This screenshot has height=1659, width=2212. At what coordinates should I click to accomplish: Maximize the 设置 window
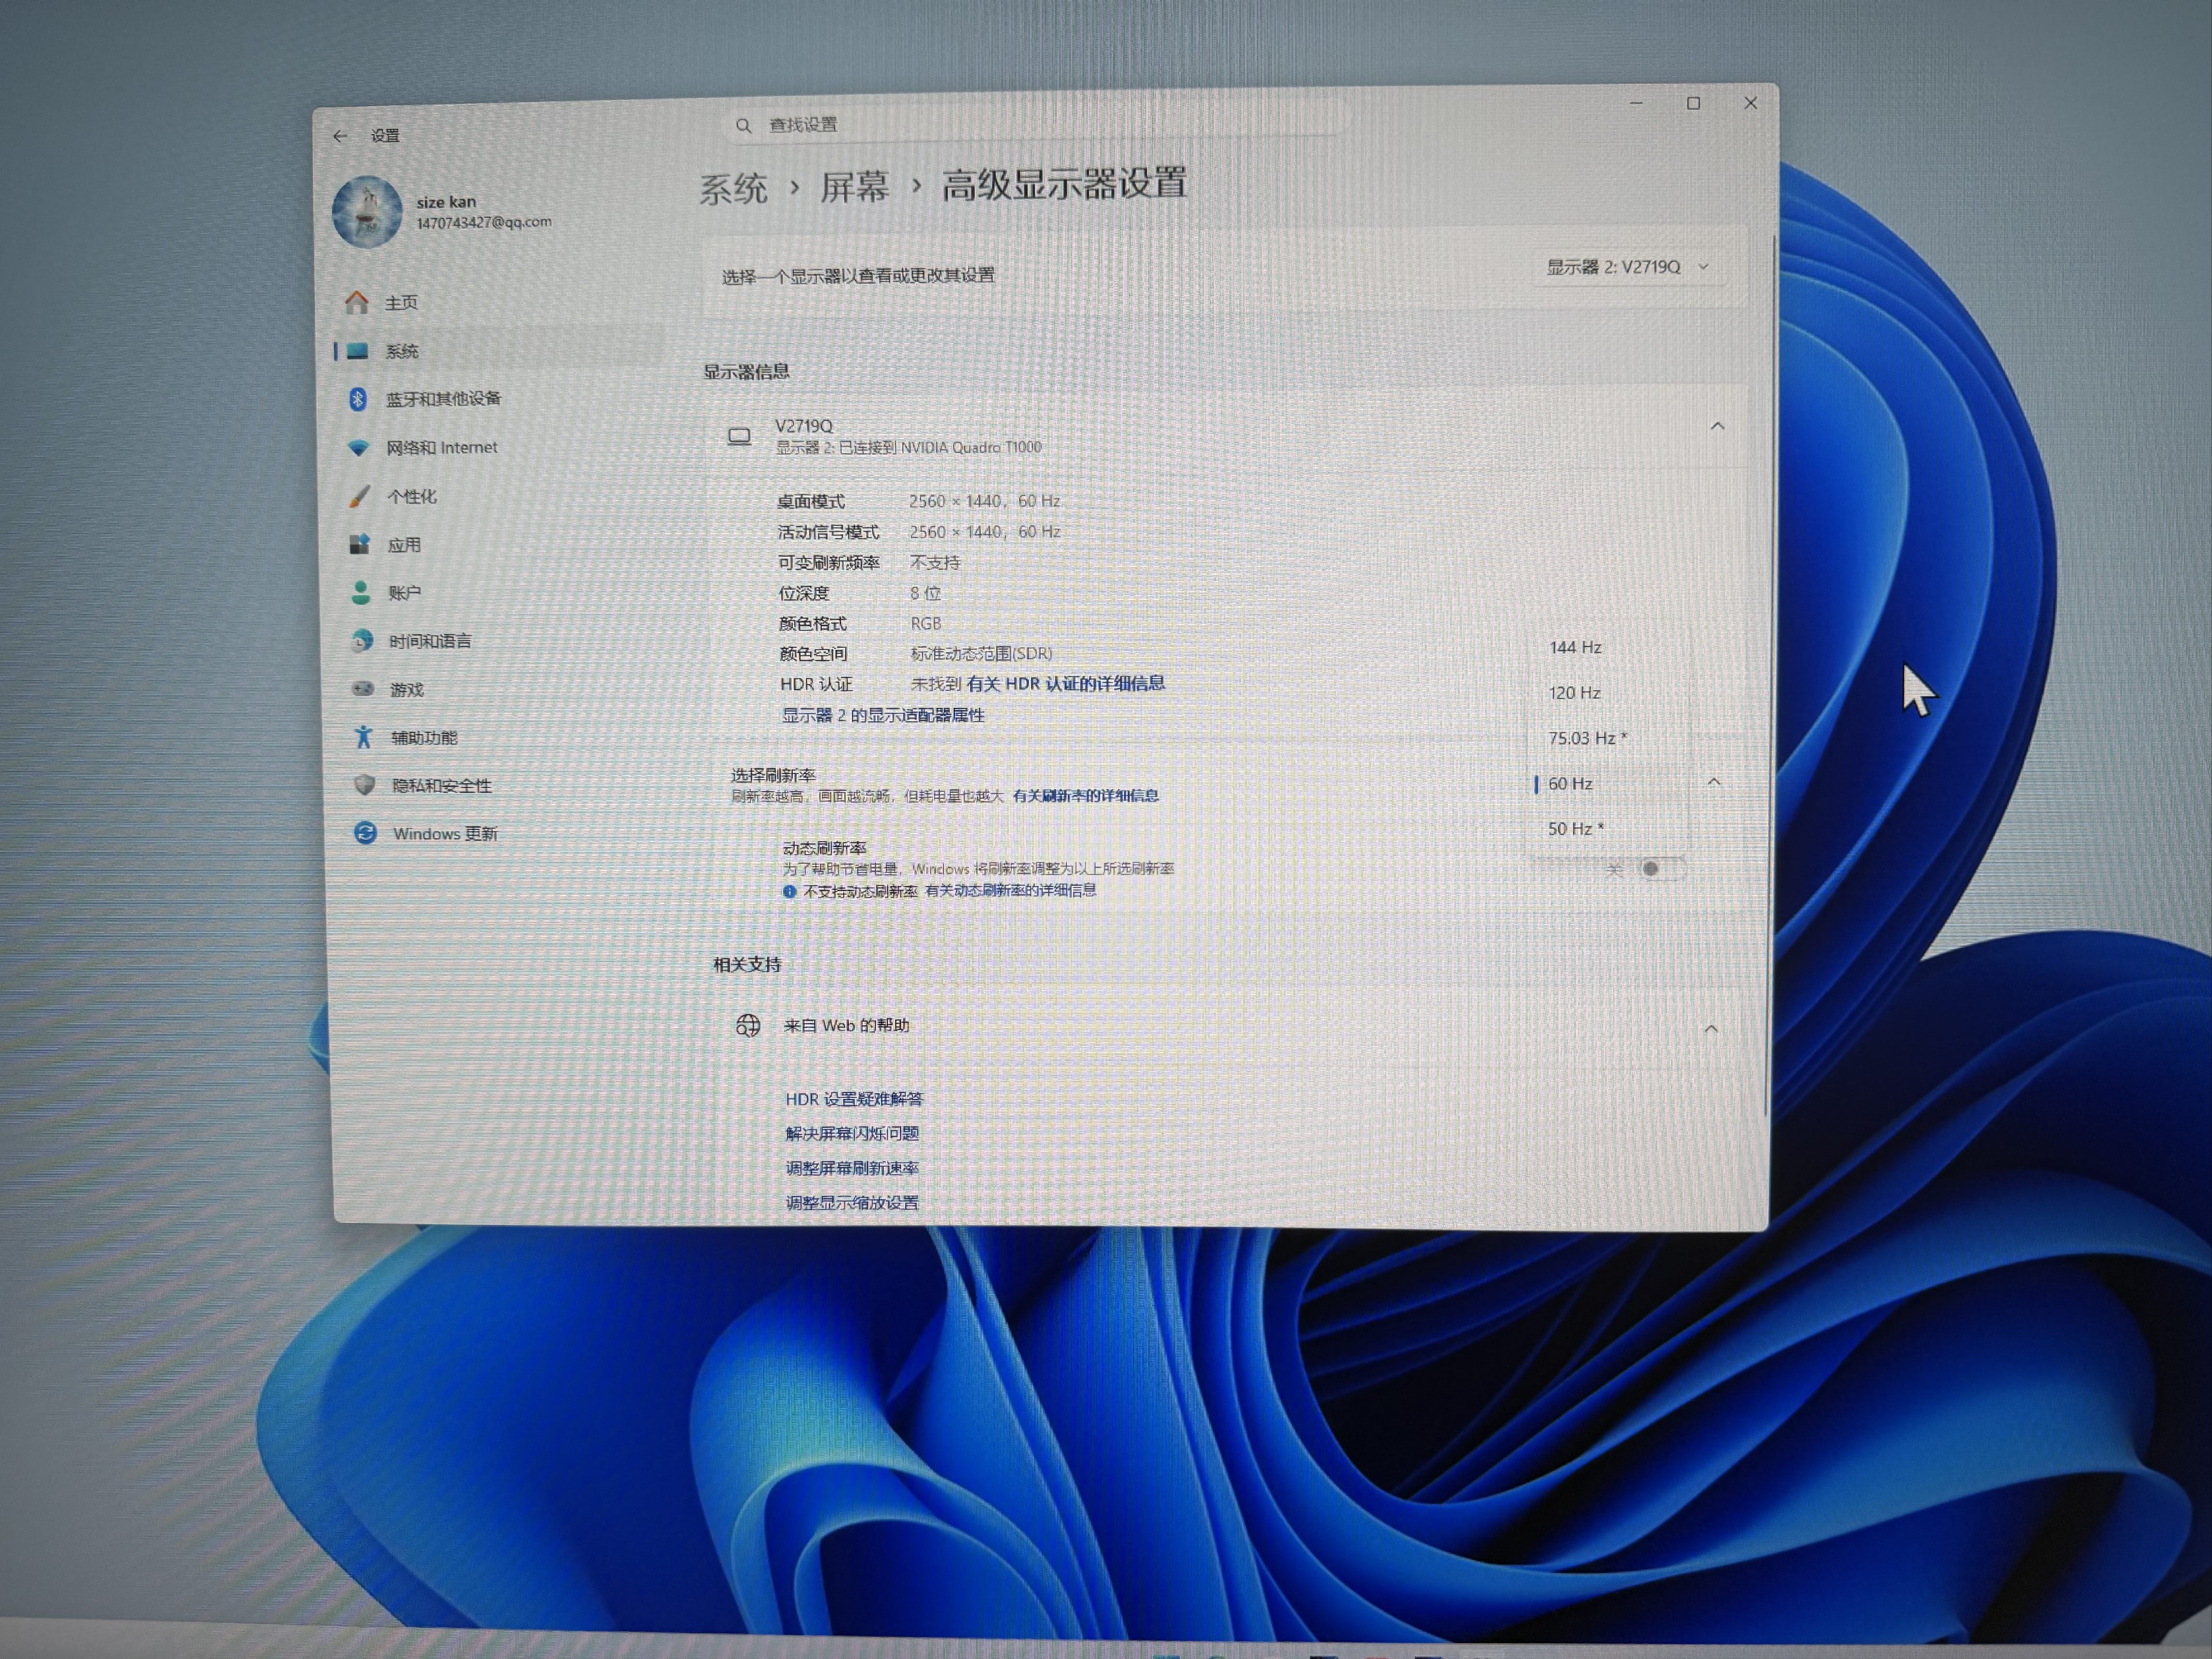click(1694, 103)
